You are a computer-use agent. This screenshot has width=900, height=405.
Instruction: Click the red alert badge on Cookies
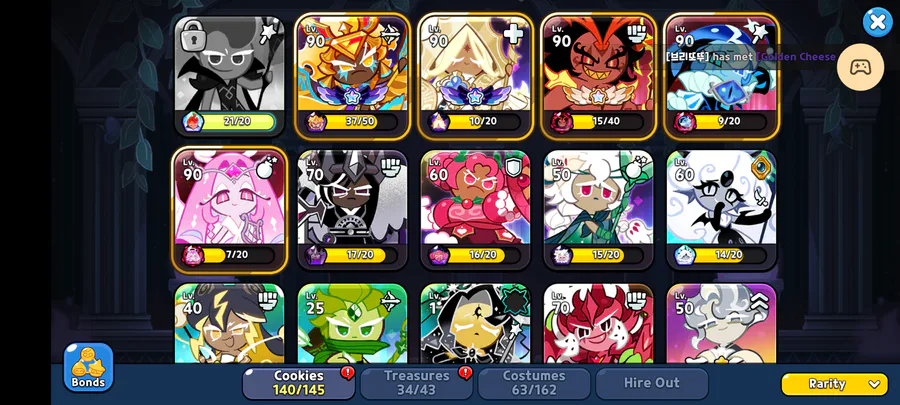click(x=347, y=373)
